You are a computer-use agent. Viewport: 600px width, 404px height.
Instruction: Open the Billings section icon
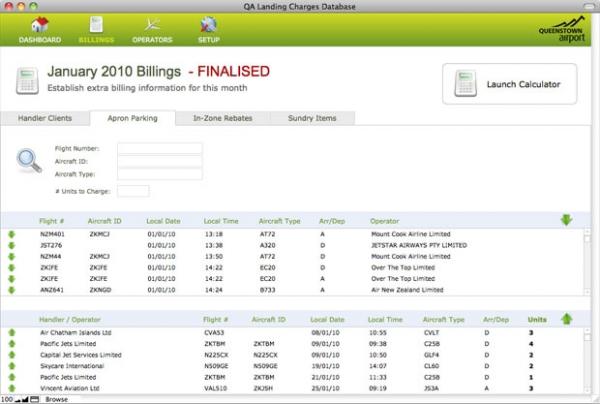(x=96, y=25)
